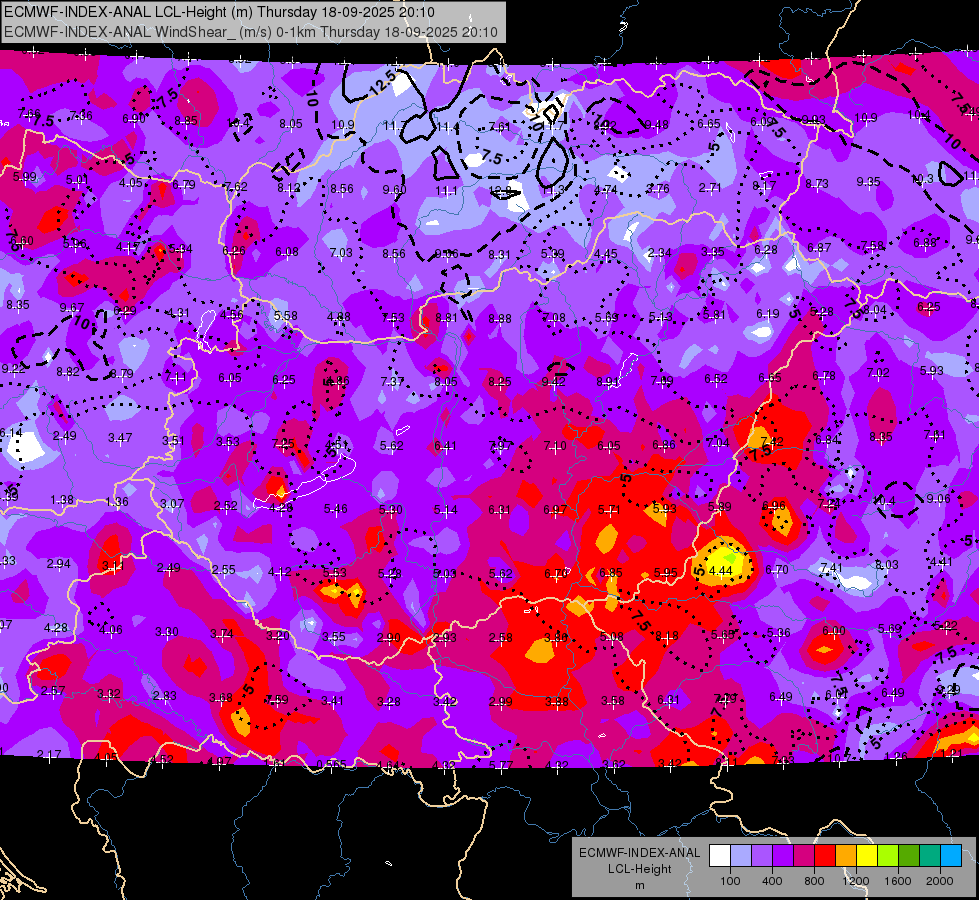Select the orange legend swatch
The width and height of the screenshot is (979, 900).
[x=846, y=856]
